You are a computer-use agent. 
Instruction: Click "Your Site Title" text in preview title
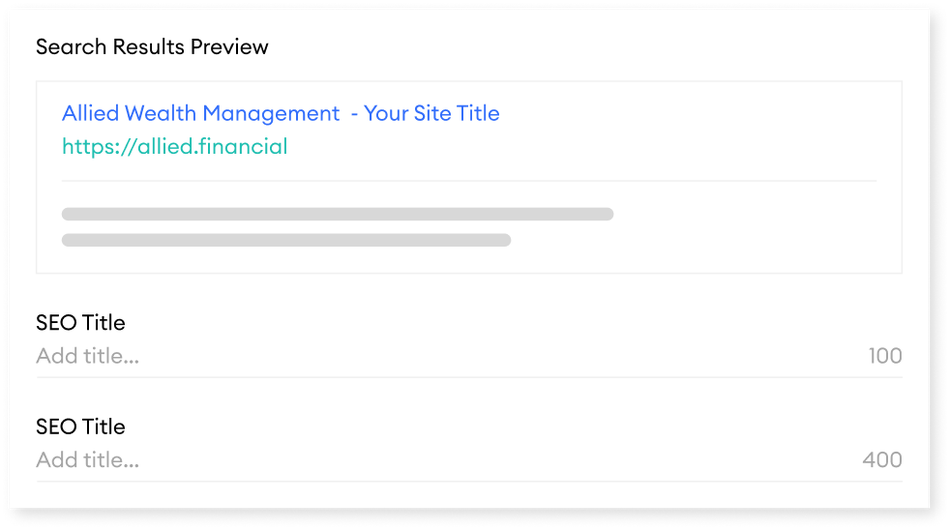[x=431, y=113]
